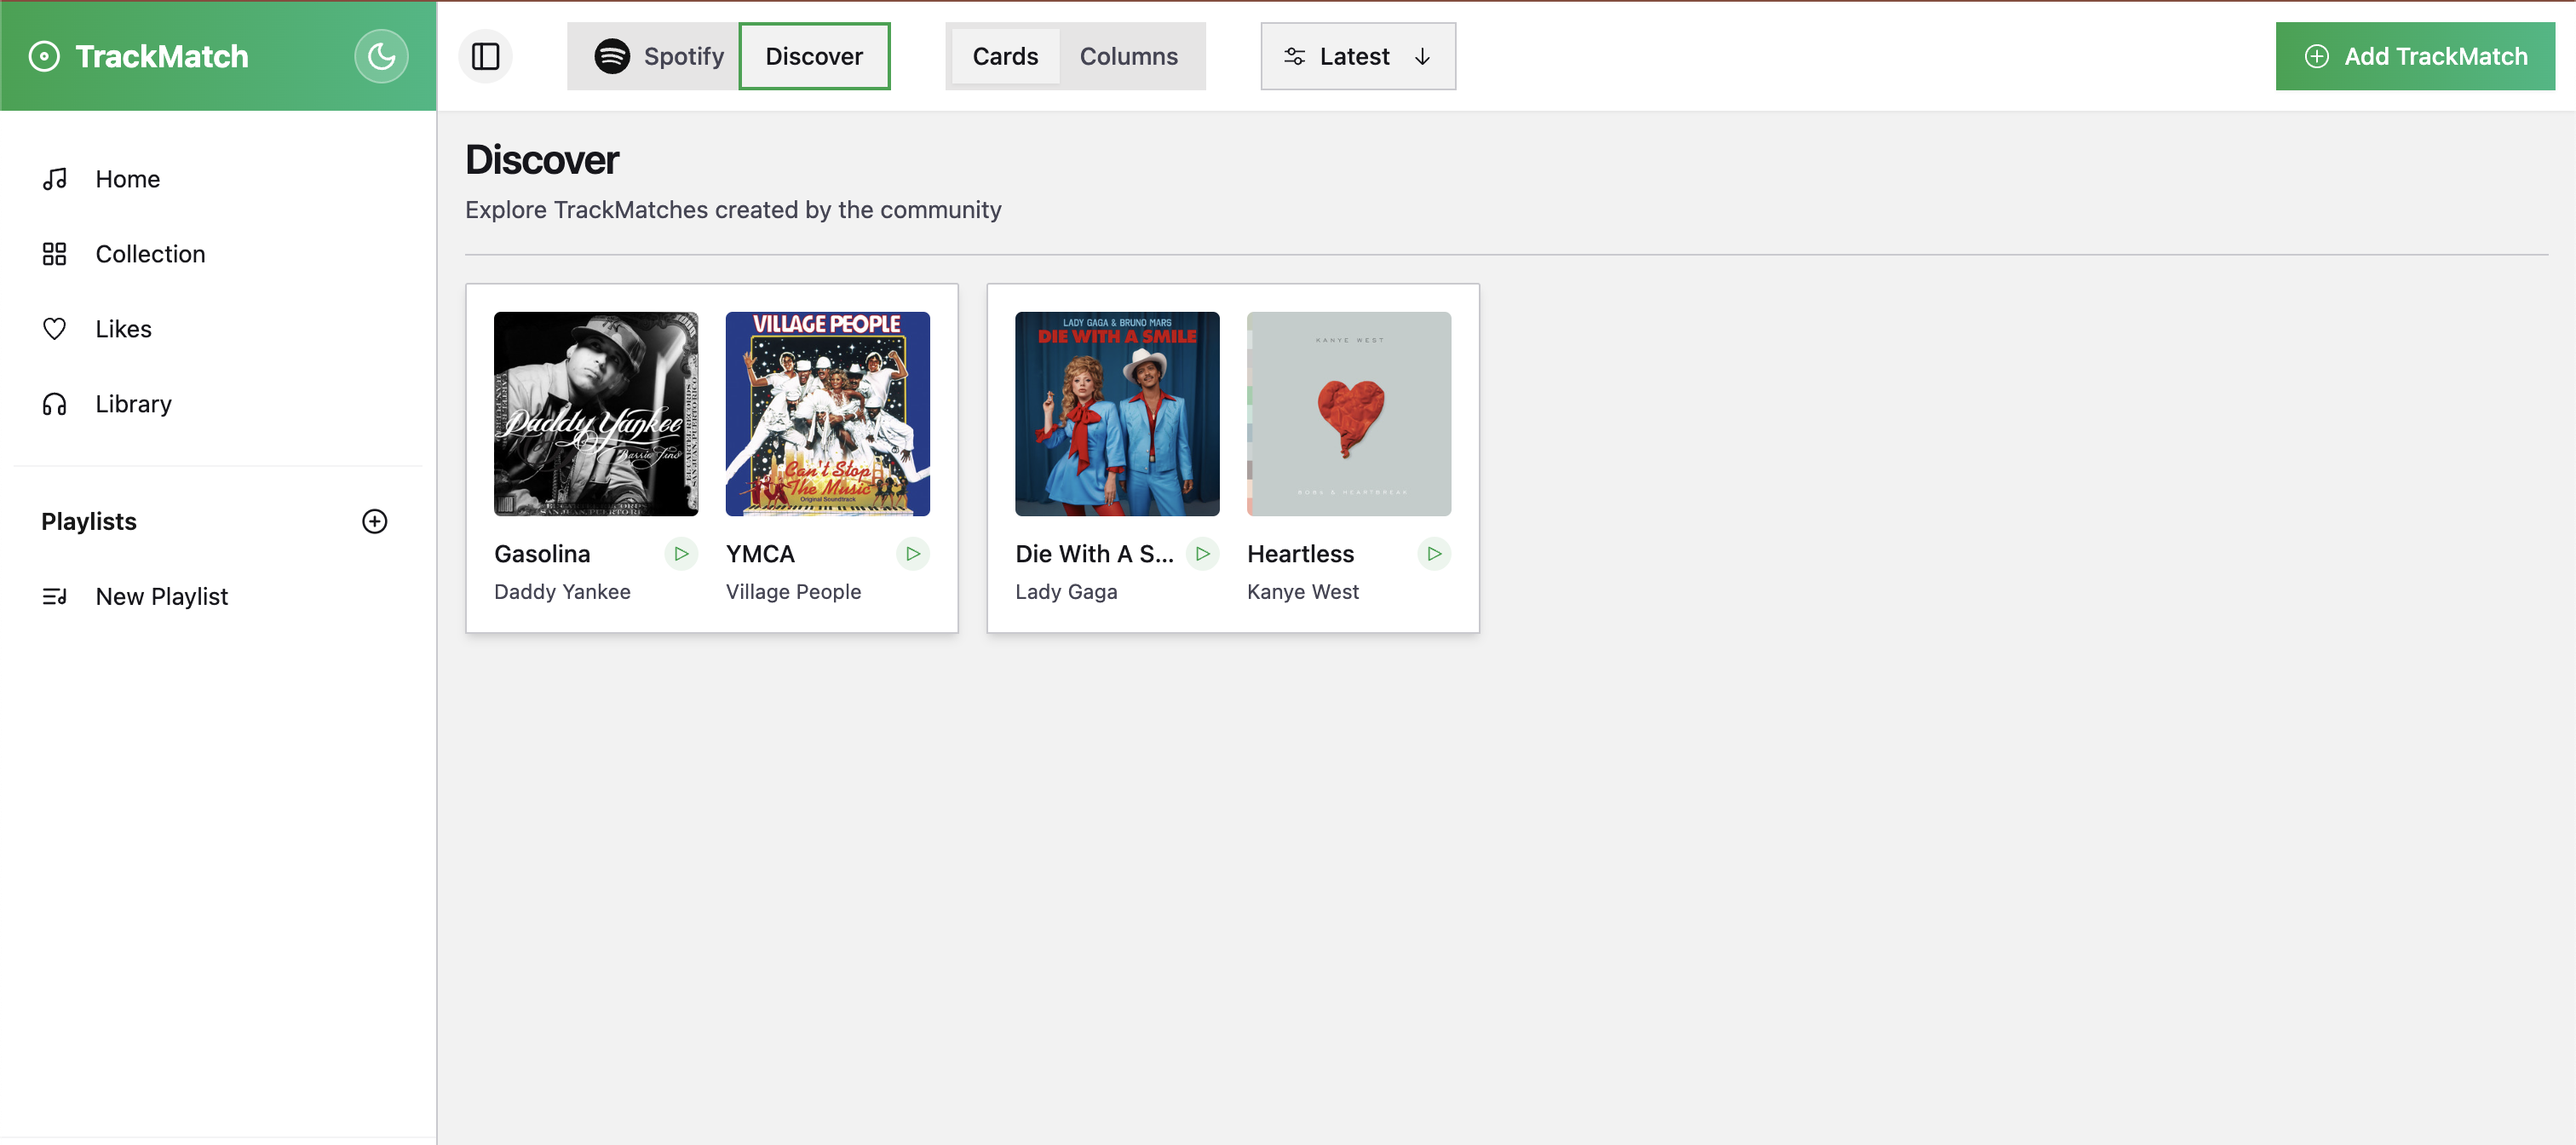Screen dimensions: 2576x1145
Task: Click the Add TrackMatch button
Action: [x=2415, y=56]
